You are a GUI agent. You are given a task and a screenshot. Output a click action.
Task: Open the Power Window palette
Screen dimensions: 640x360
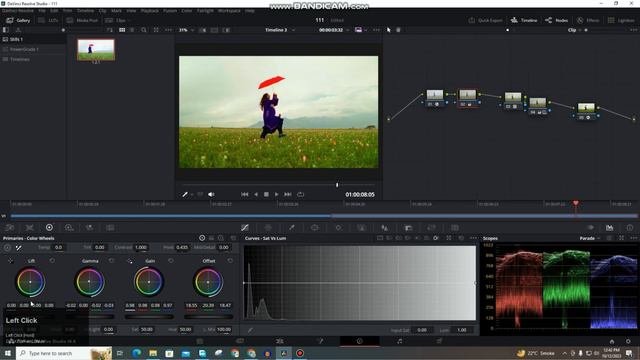[x=315, y=228]
